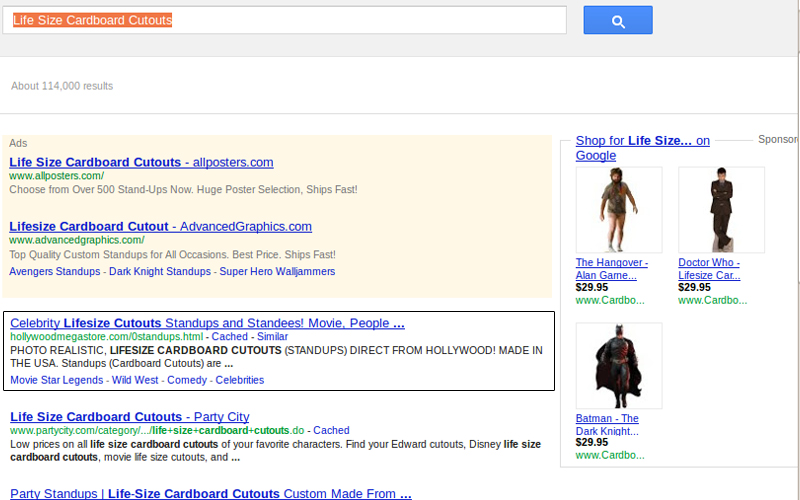
Task: Click the Life Size Cardboard Cutouts search field
Action: [x=284, y=20]
